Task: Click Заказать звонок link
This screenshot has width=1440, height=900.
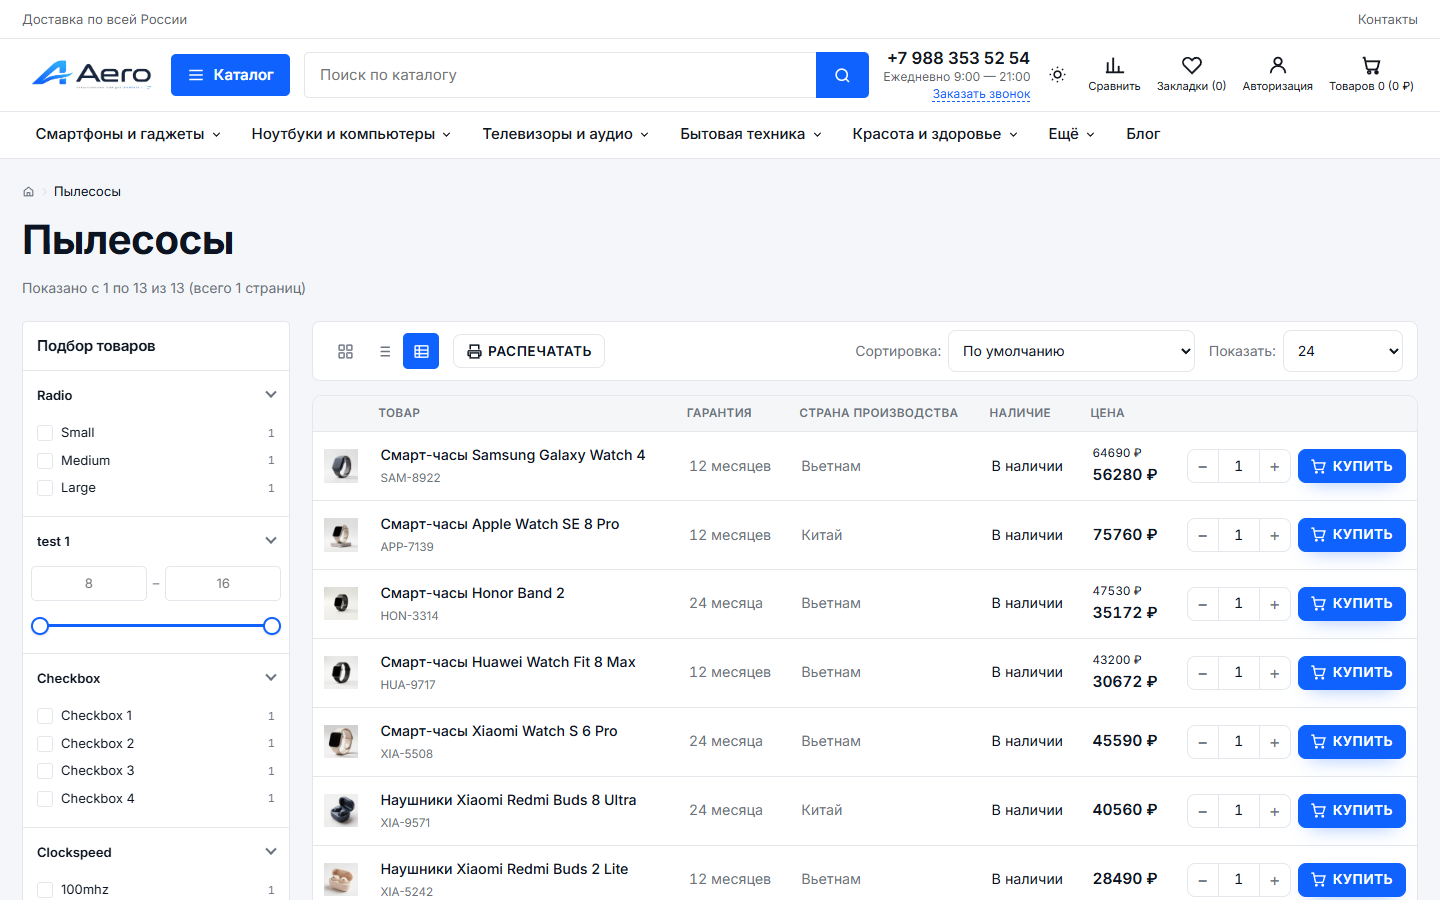Action: point(981,94)
